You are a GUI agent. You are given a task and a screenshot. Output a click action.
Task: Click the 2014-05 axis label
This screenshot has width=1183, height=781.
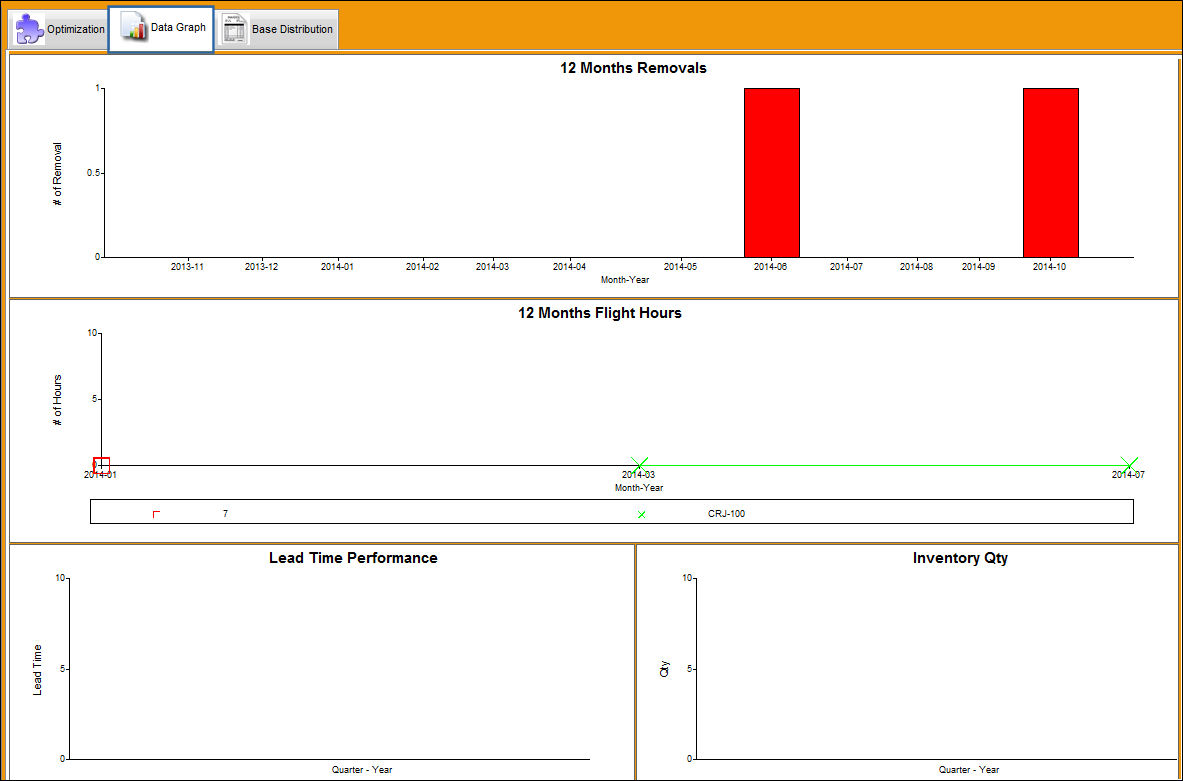(x=680, y=266)
